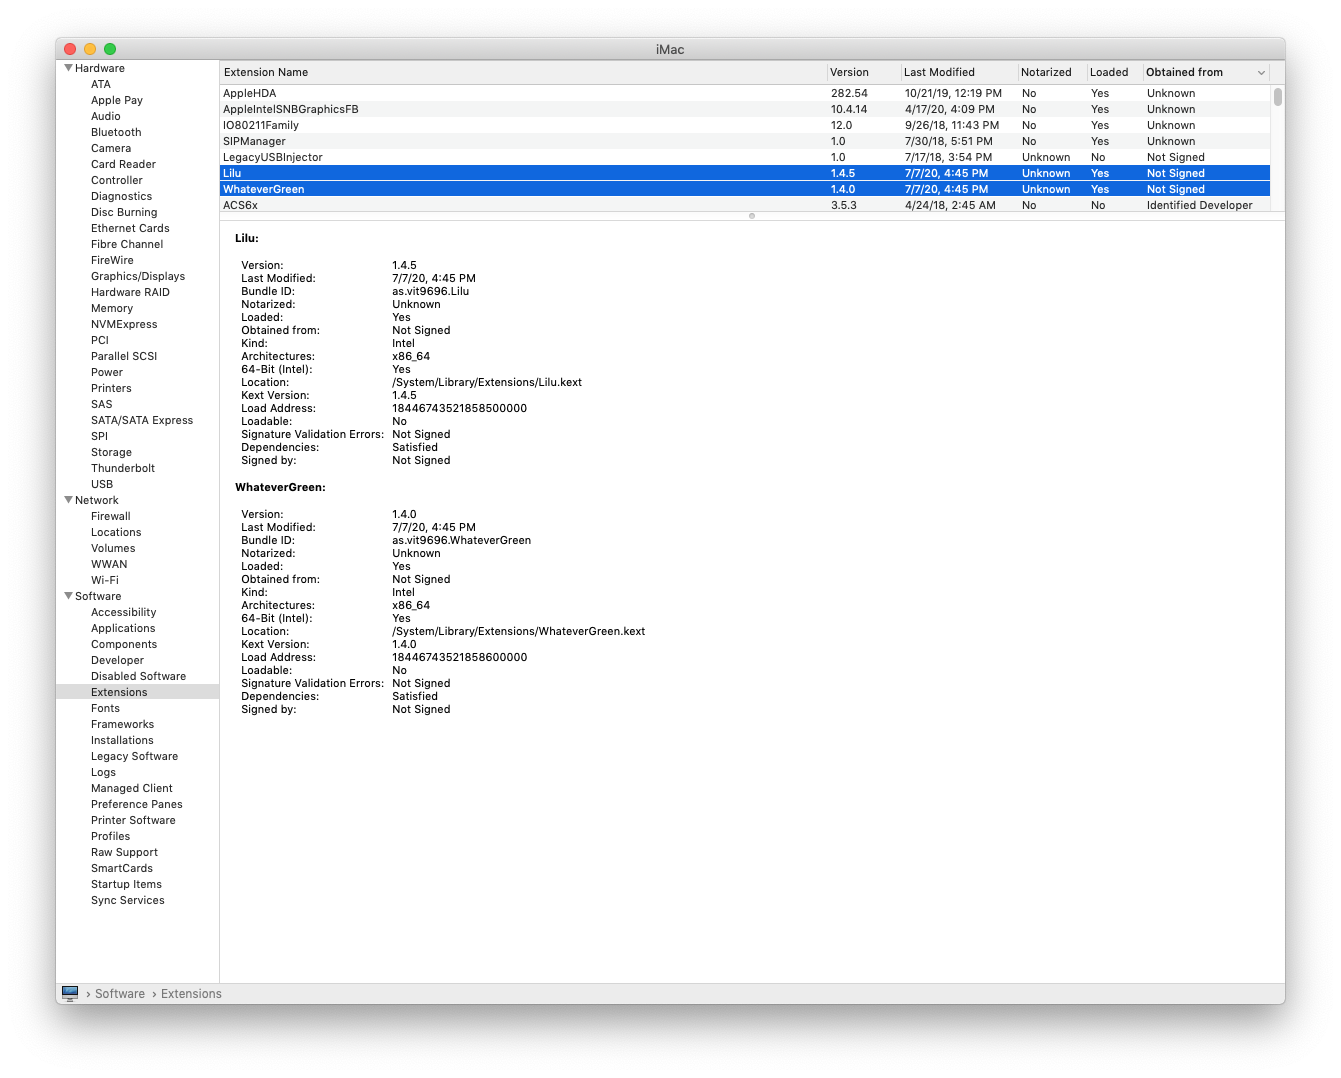Click the Lilu.kext location path
This screenshot has width=1341, height=1078.
tap(487, 382)
